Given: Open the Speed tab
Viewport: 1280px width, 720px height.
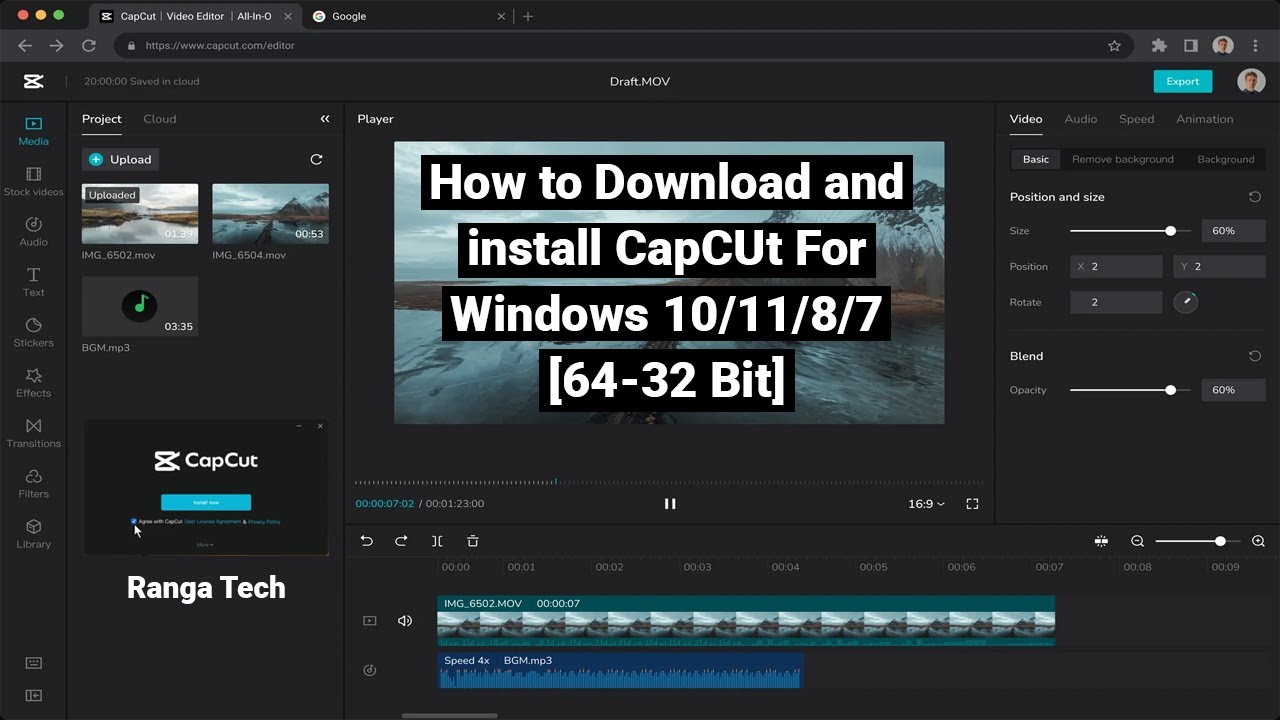Looking at the screenshot, I should pyautogui.click(x=1136, y=119).
